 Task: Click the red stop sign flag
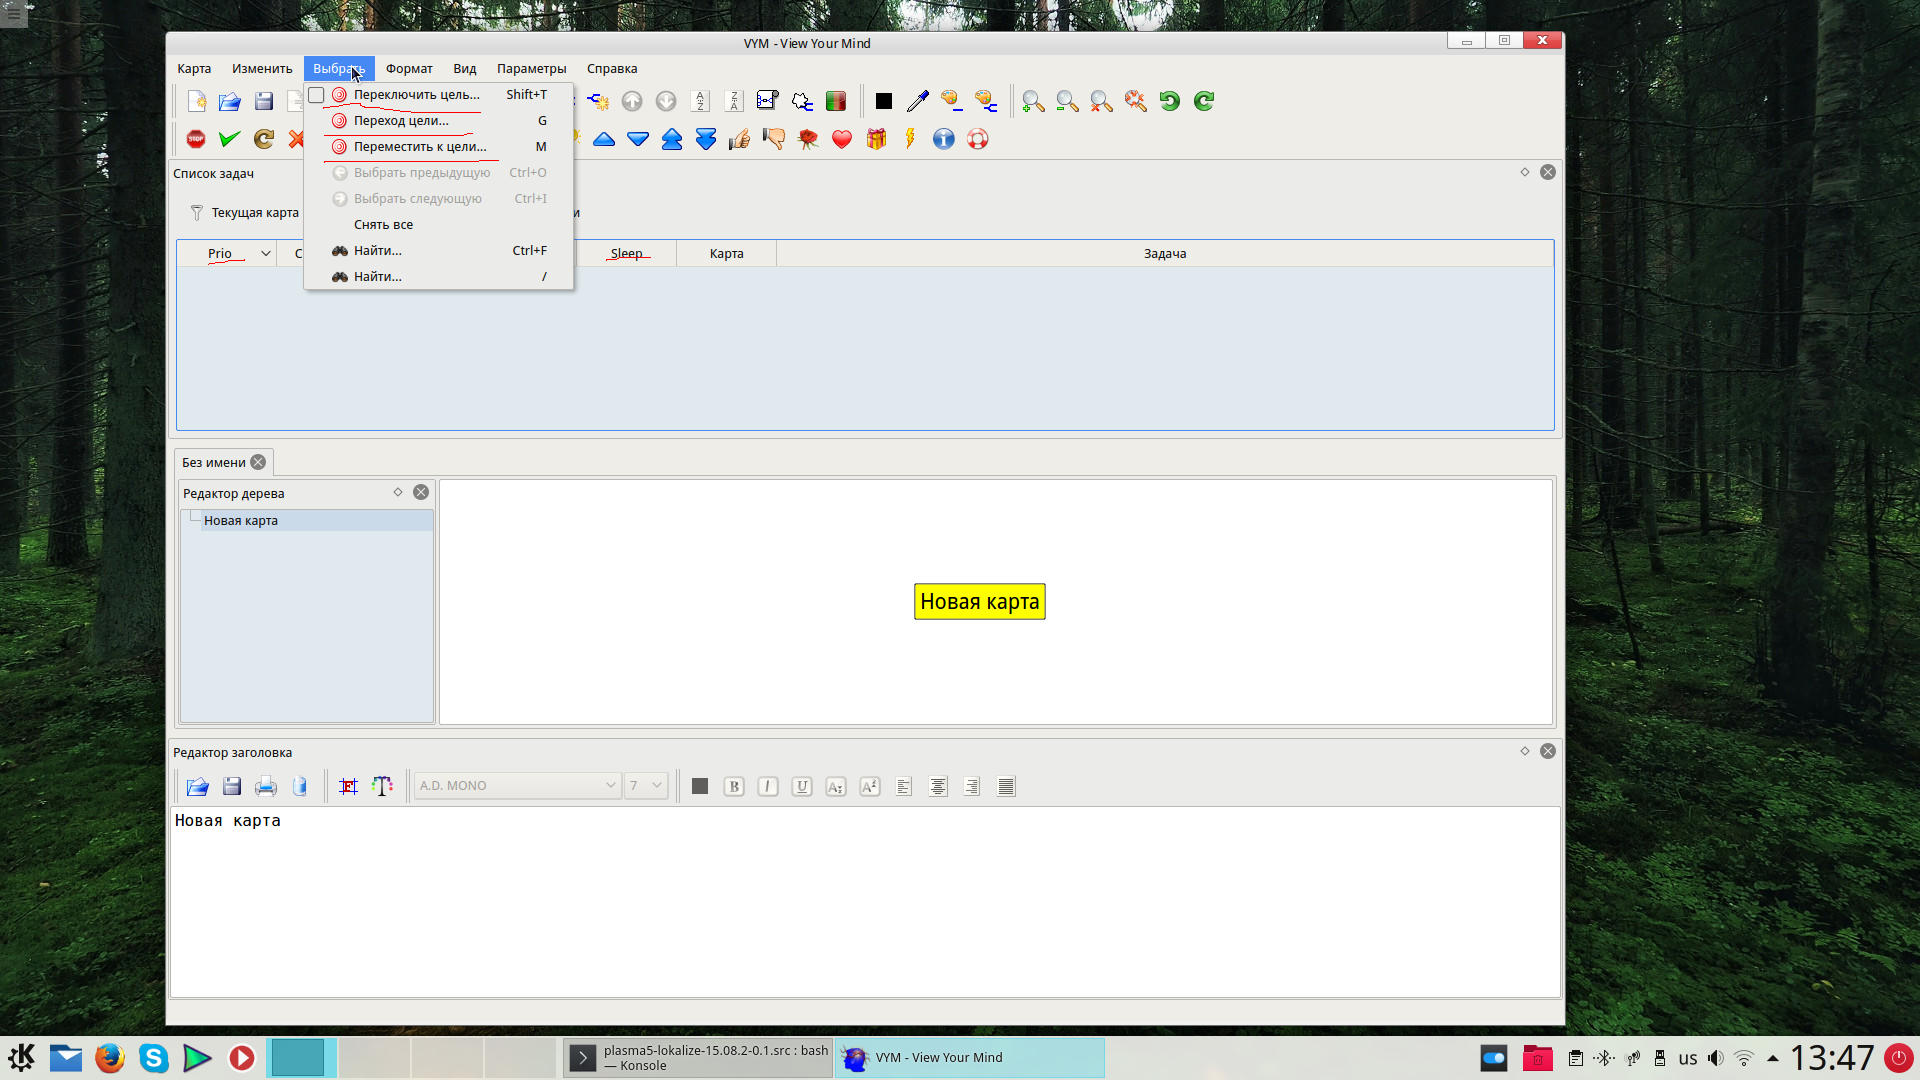196,139
